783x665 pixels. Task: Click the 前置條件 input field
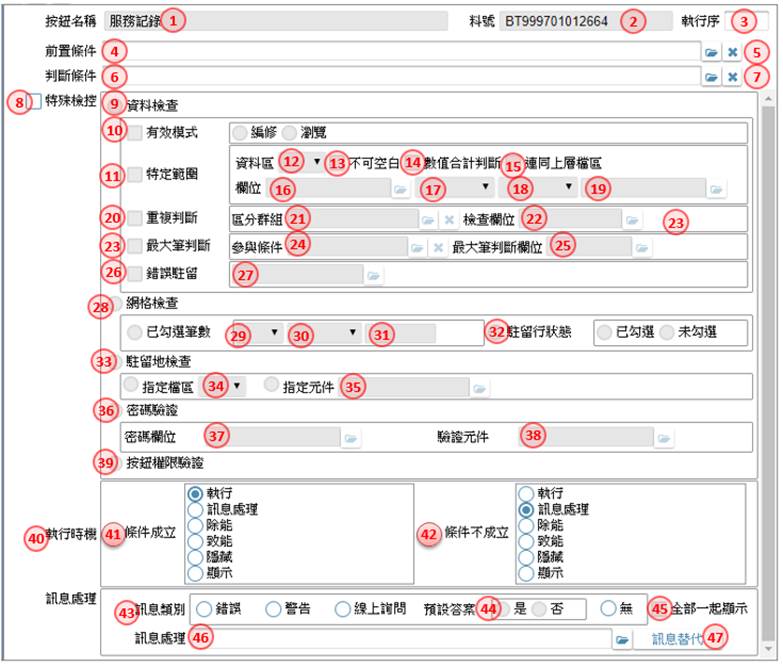401,52
